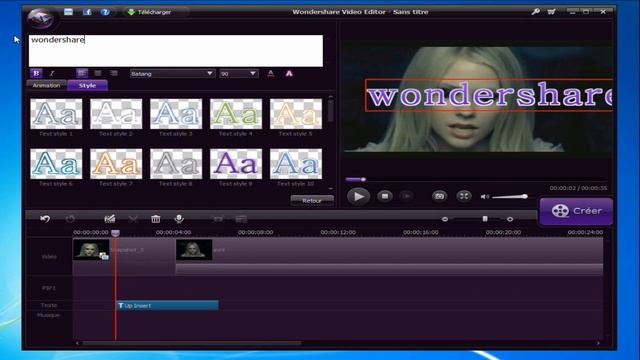Open the edit clip tool
Image resolution: width=640 pixels, height=360 pixels.
click(109, 219)
